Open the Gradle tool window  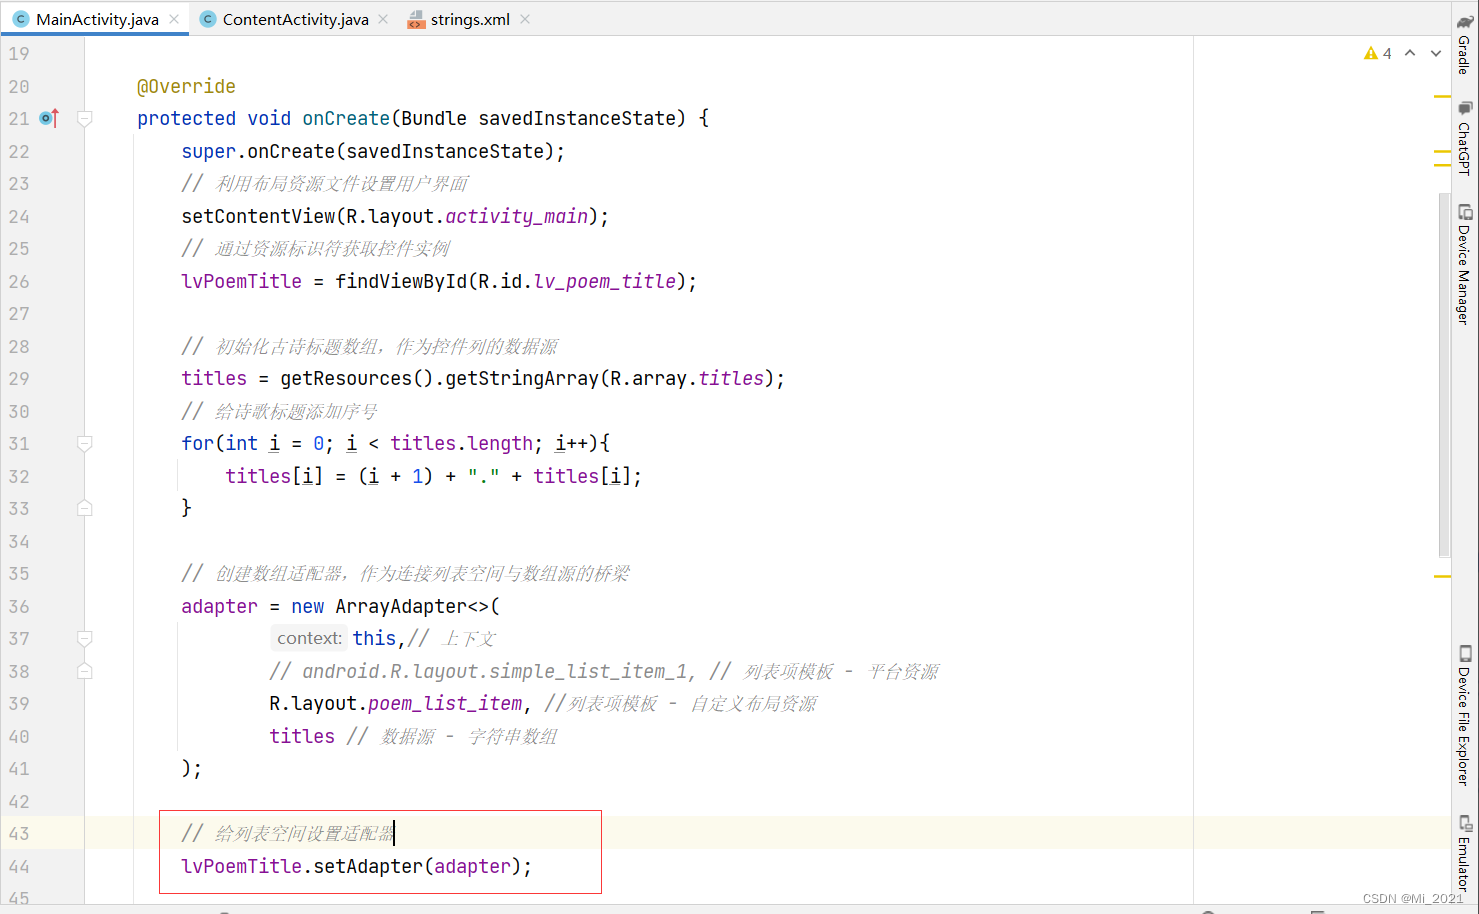1465,46
